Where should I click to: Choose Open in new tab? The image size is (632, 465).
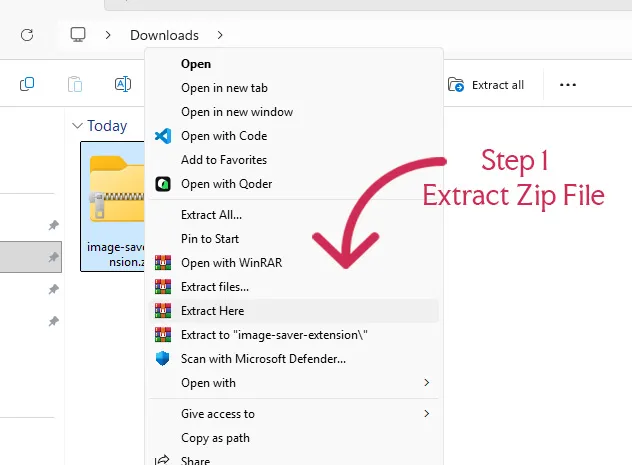(294, 88)
